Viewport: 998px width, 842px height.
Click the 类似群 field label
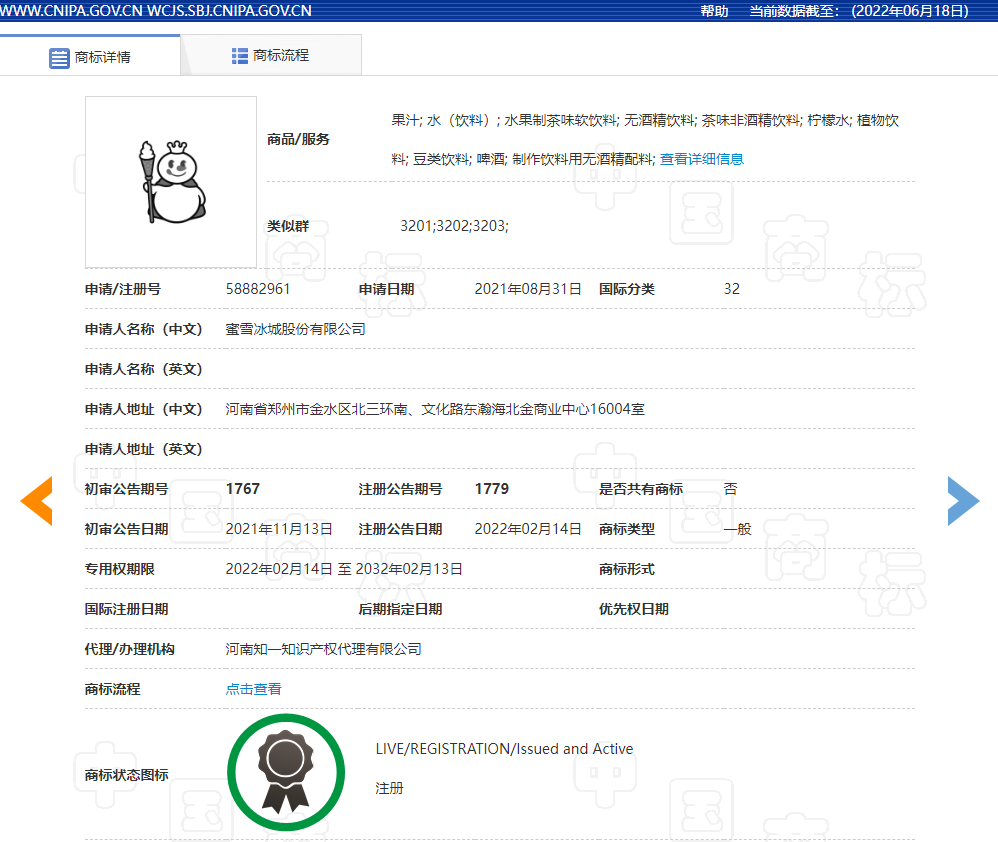288,226
